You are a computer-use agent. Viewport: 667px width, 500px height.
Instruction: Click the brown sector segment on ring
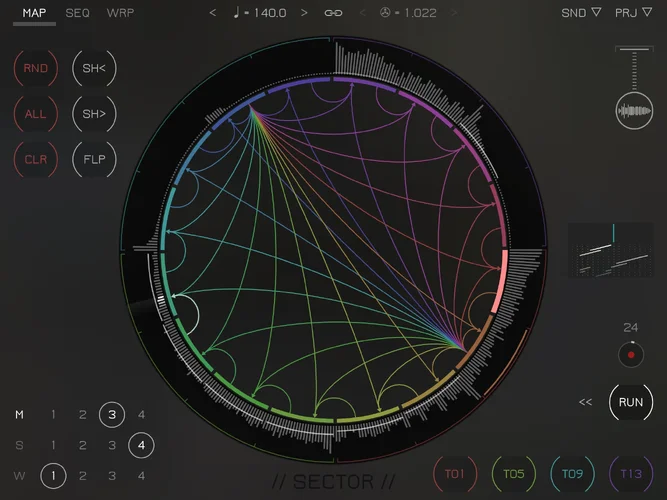pyautogui.click(x=476, y=343)
